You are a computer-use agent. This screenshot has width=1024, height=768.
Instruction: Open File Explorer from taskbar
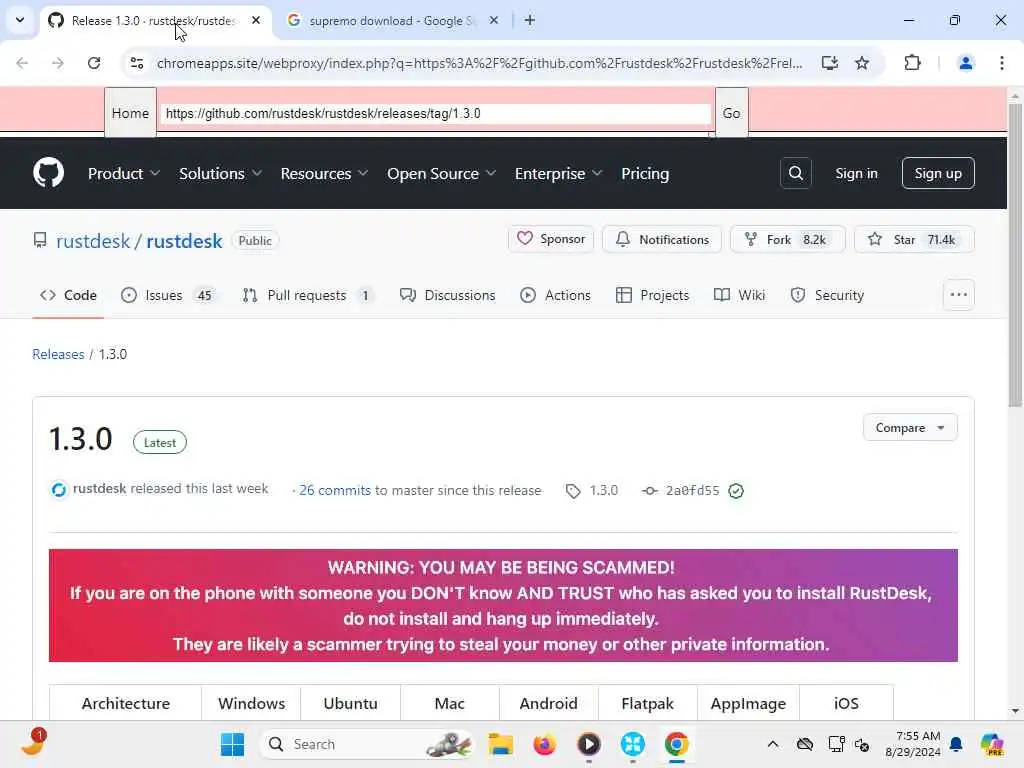click(x=501, y=744)
